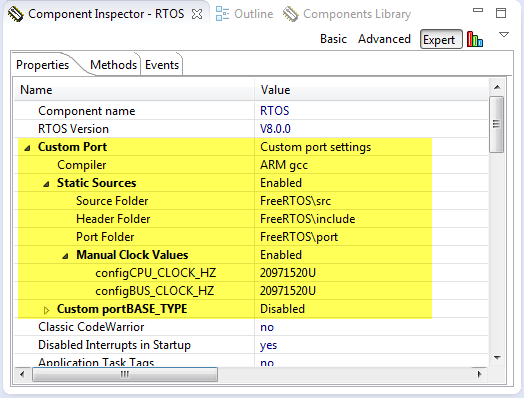Edit the configBUS_CLOCK_HZ value
The width and height of the screenshot is (524, 398).
[288, 291]
